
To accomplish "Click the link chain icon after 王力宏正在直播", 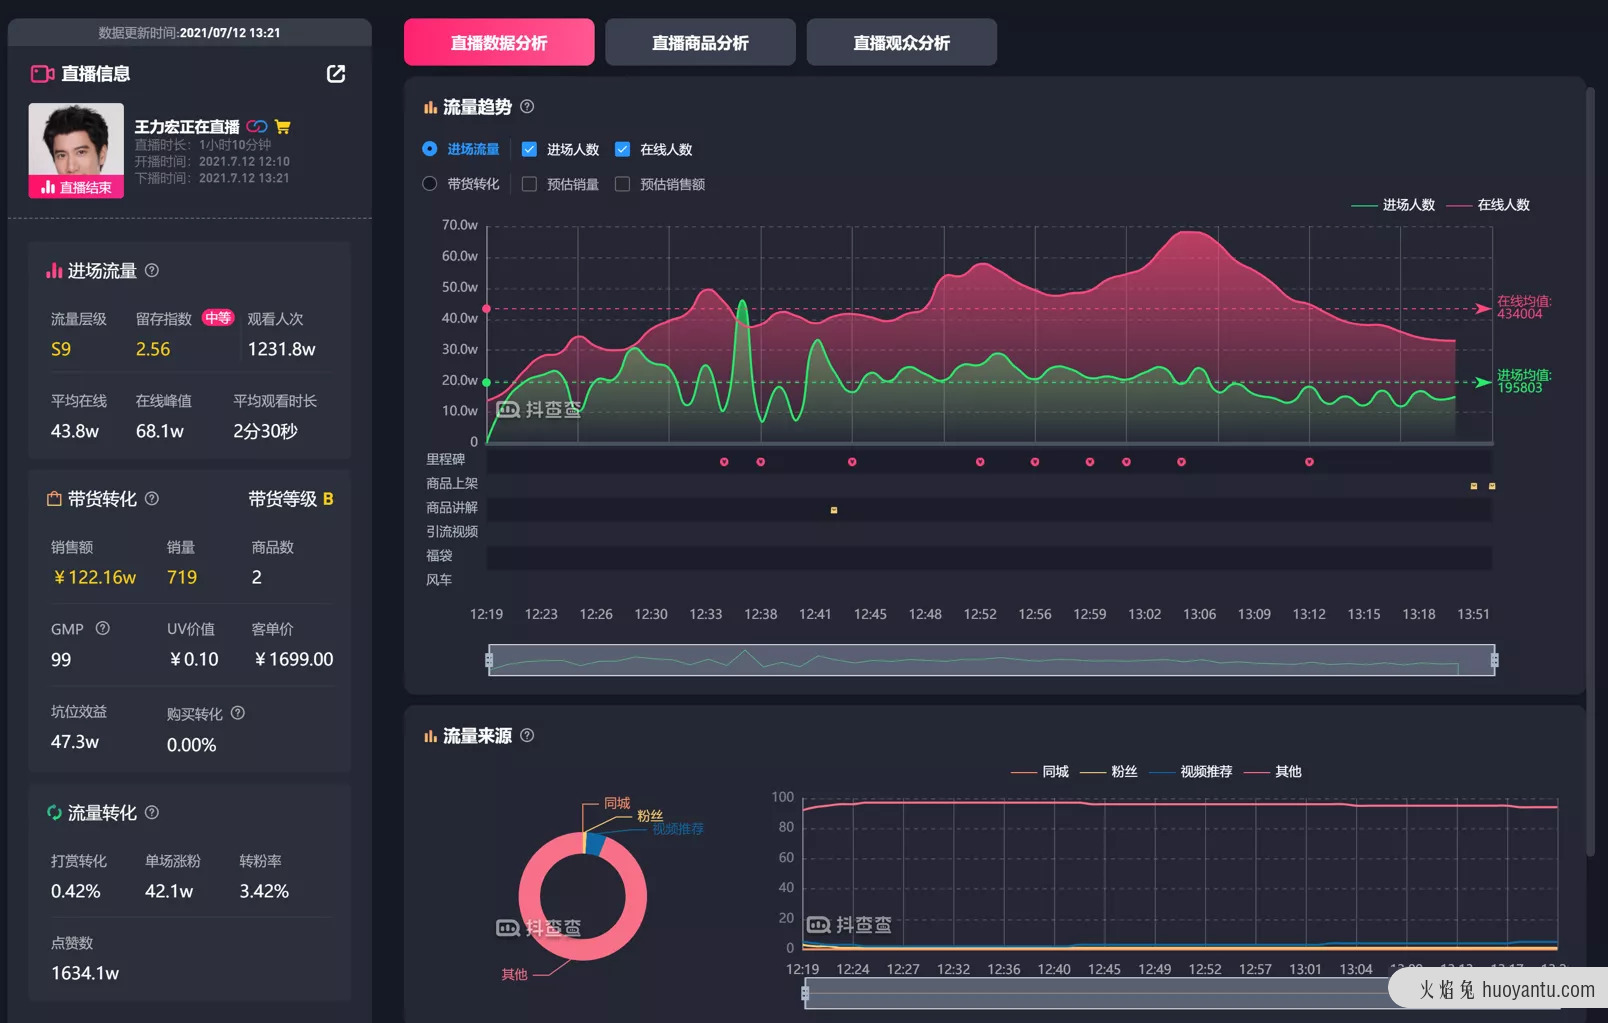I will 257,126.
